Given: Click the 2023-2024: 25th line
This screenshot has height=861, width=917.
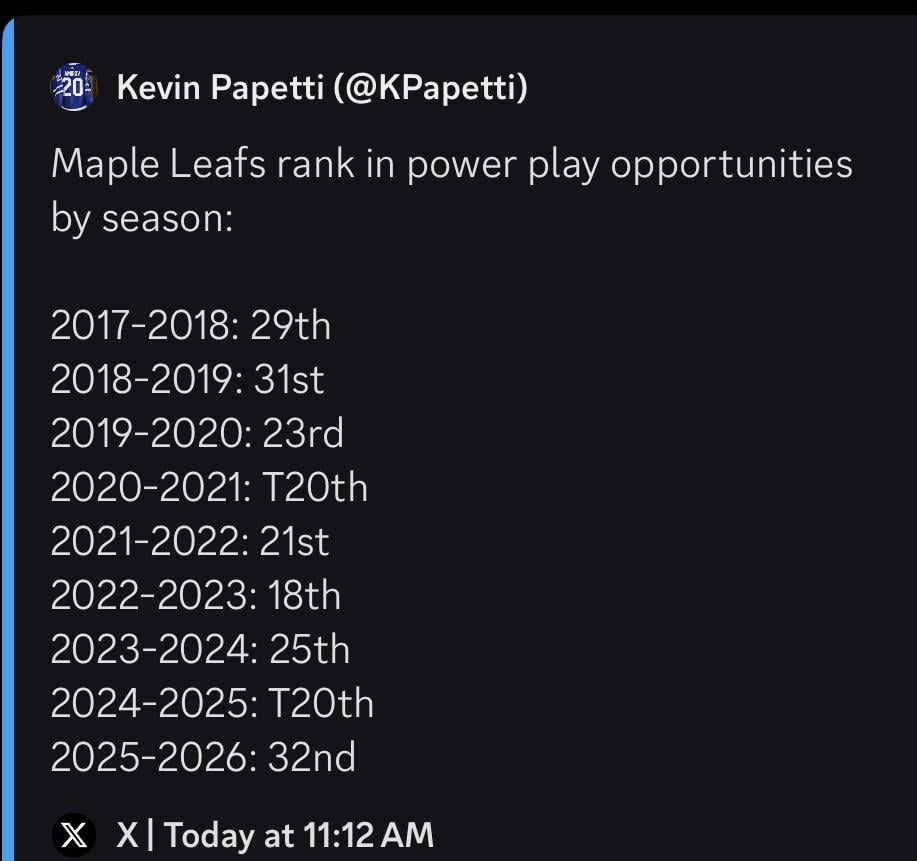Looking at the screenshot, I should click(x=200, y=649).
